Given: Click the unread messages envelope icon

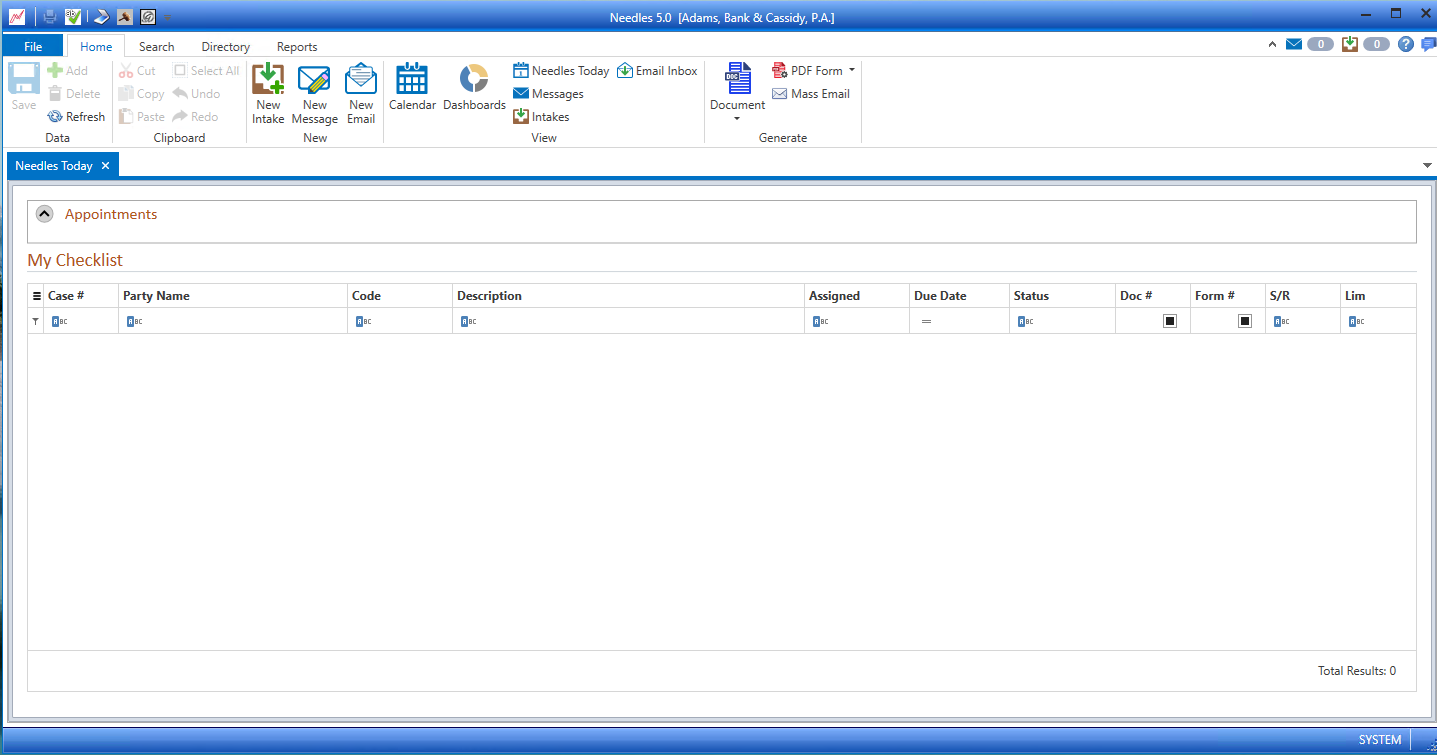Looking at the screenshot, I should 1294,44.
